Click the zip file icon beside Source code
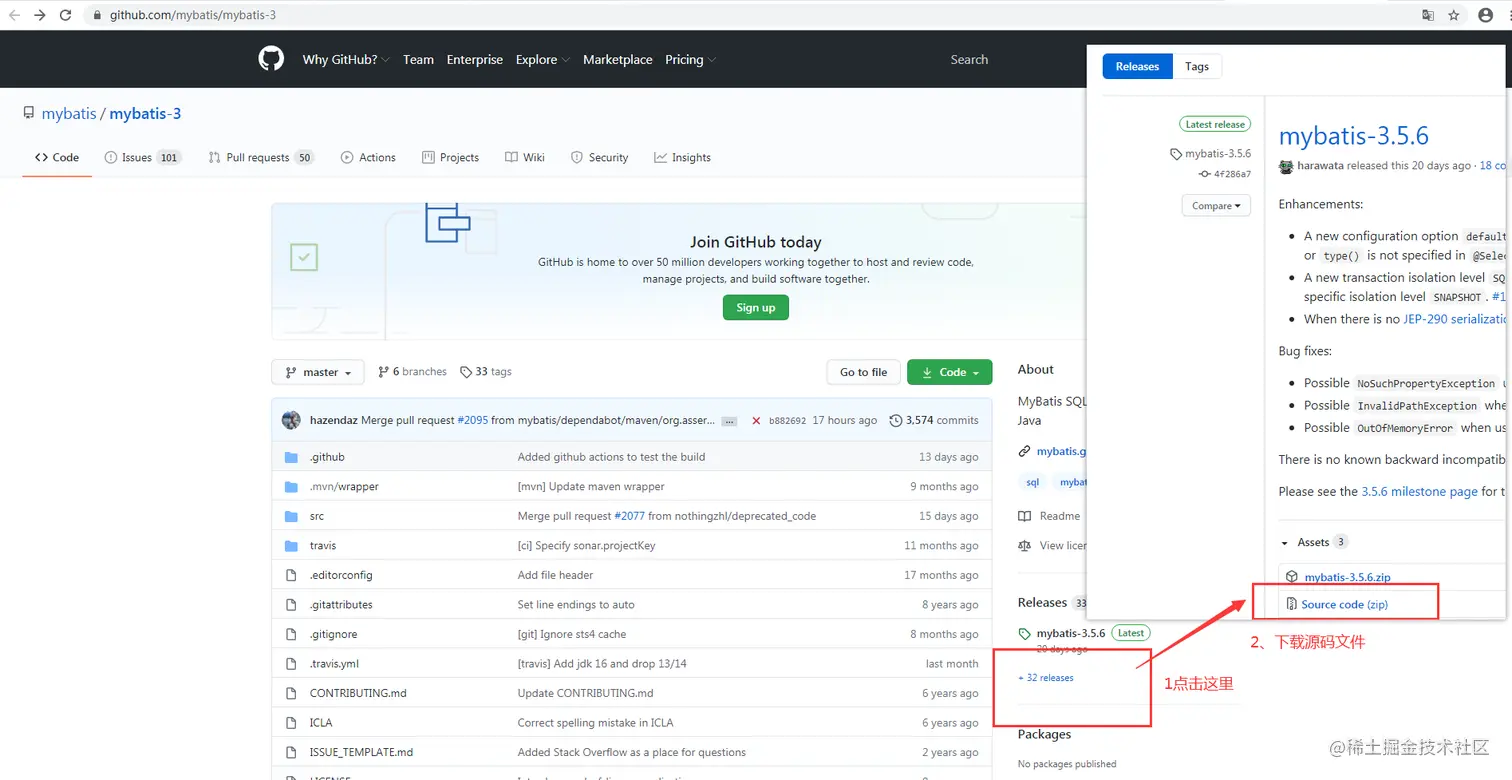Screen dimensions: 1512x780 point(1291,604)
